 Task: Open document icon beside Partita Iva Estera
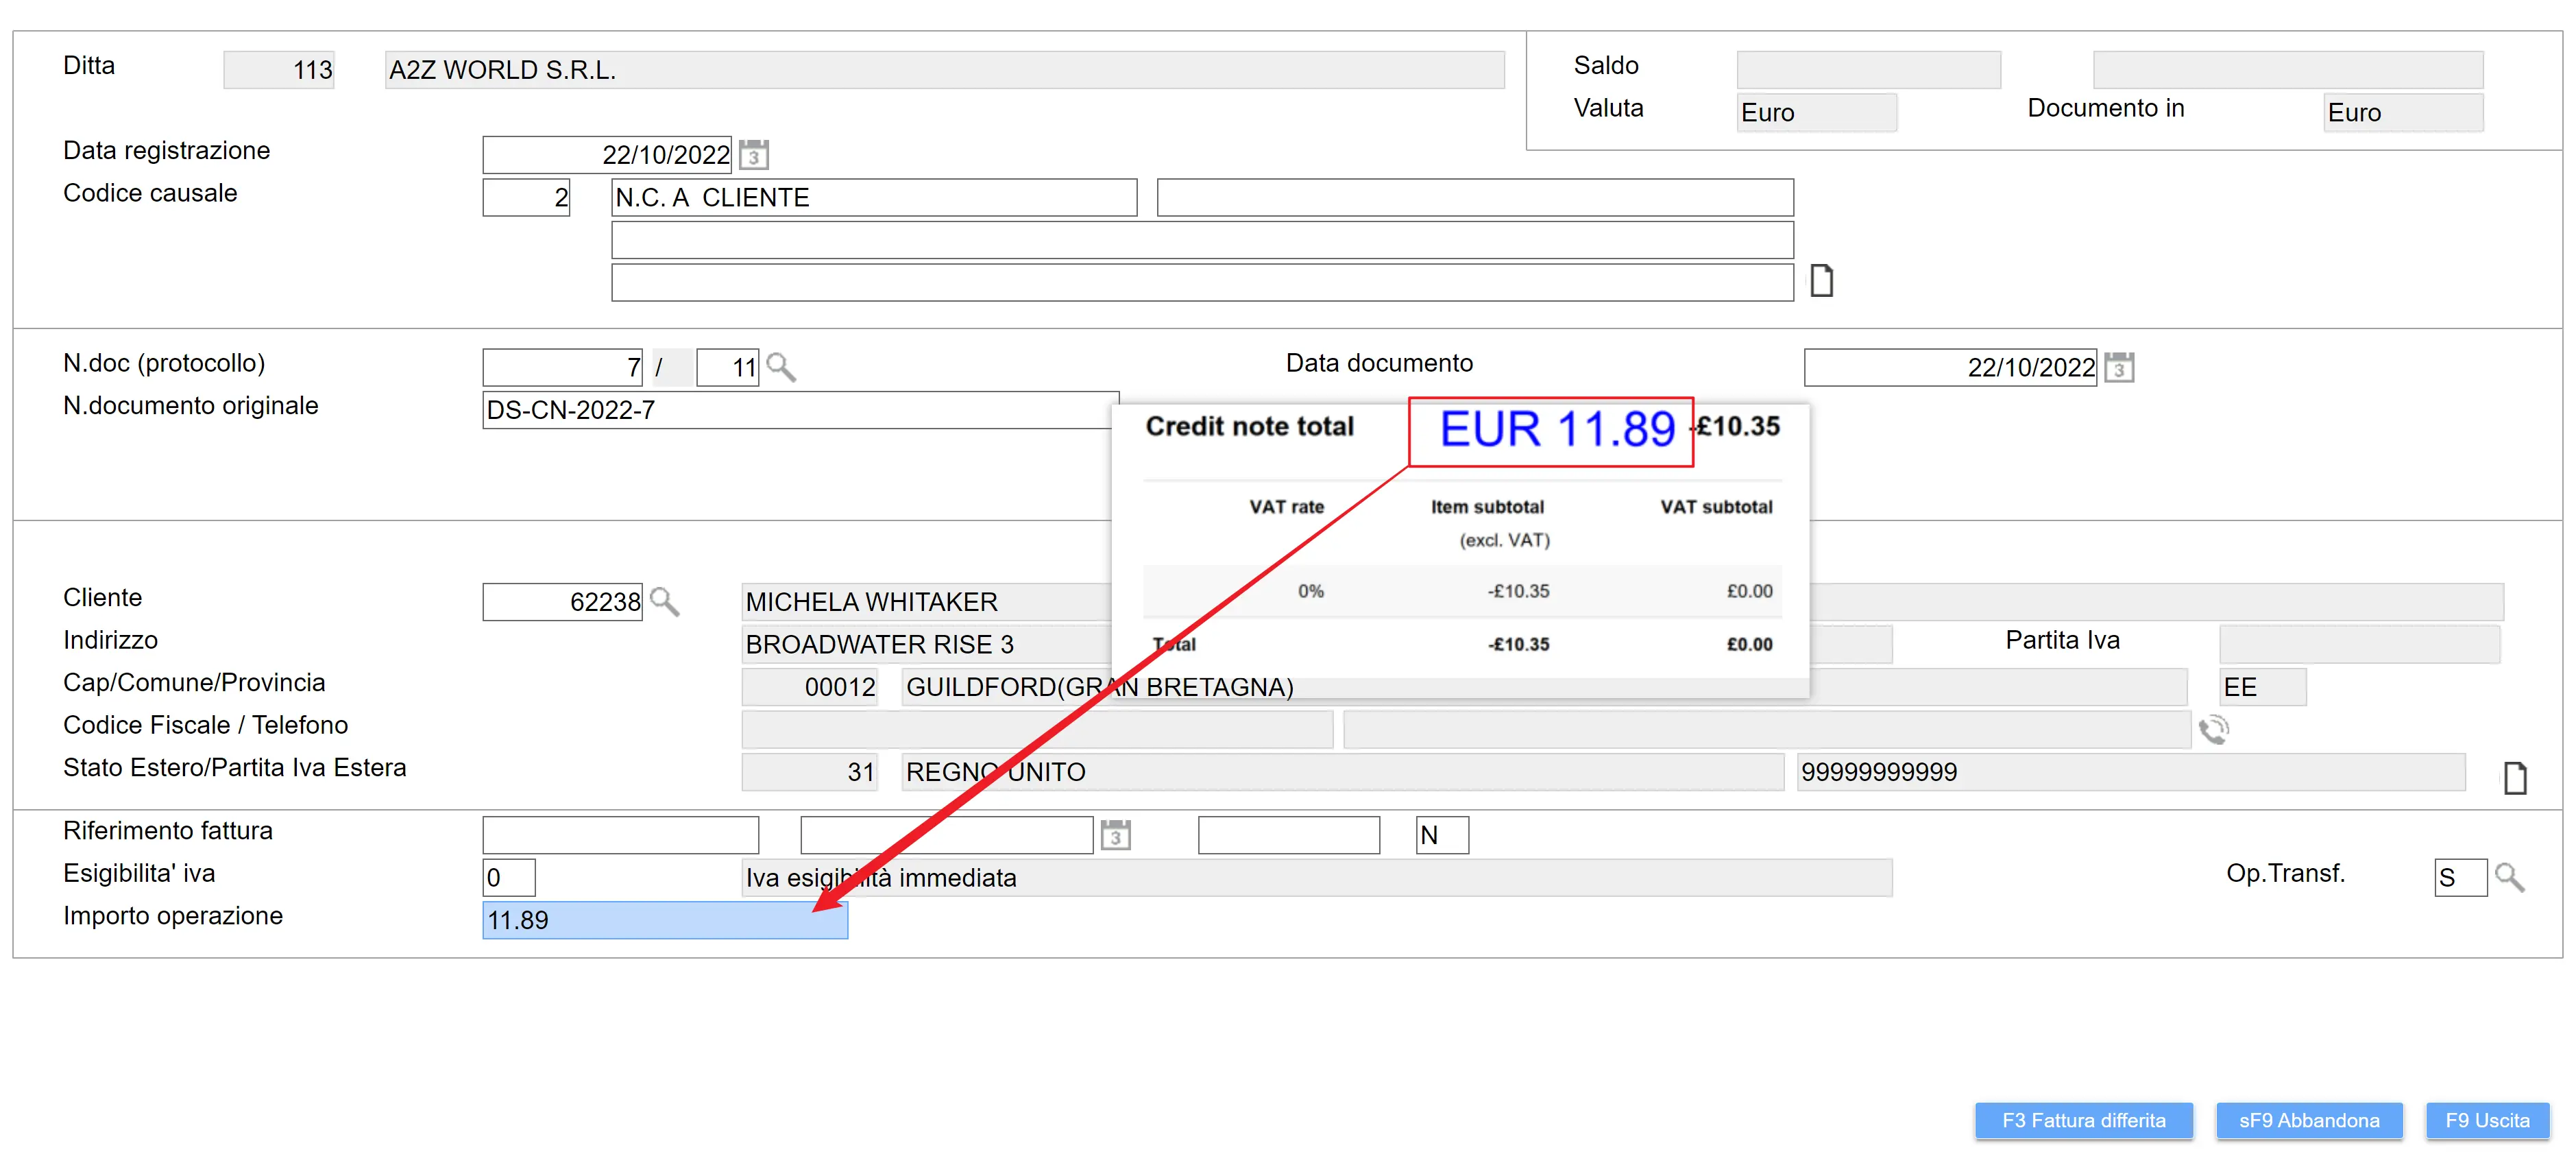(2514, 777)
